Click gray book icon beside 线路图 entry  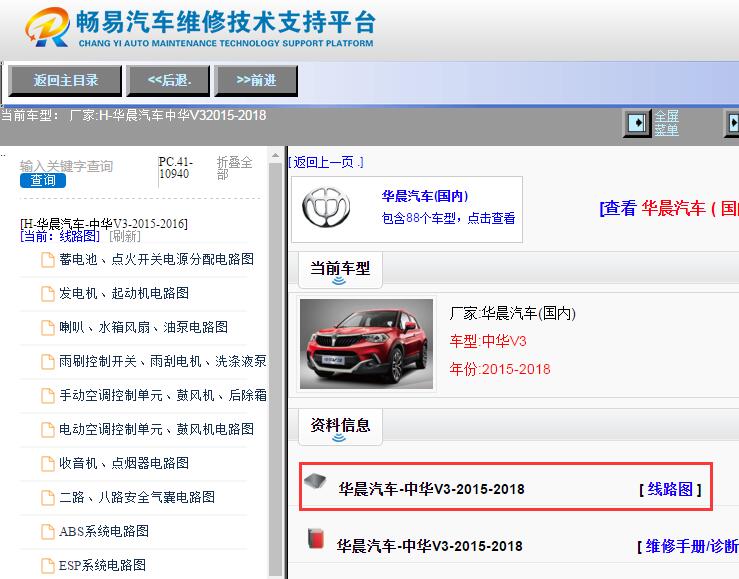tap(315, 481)
